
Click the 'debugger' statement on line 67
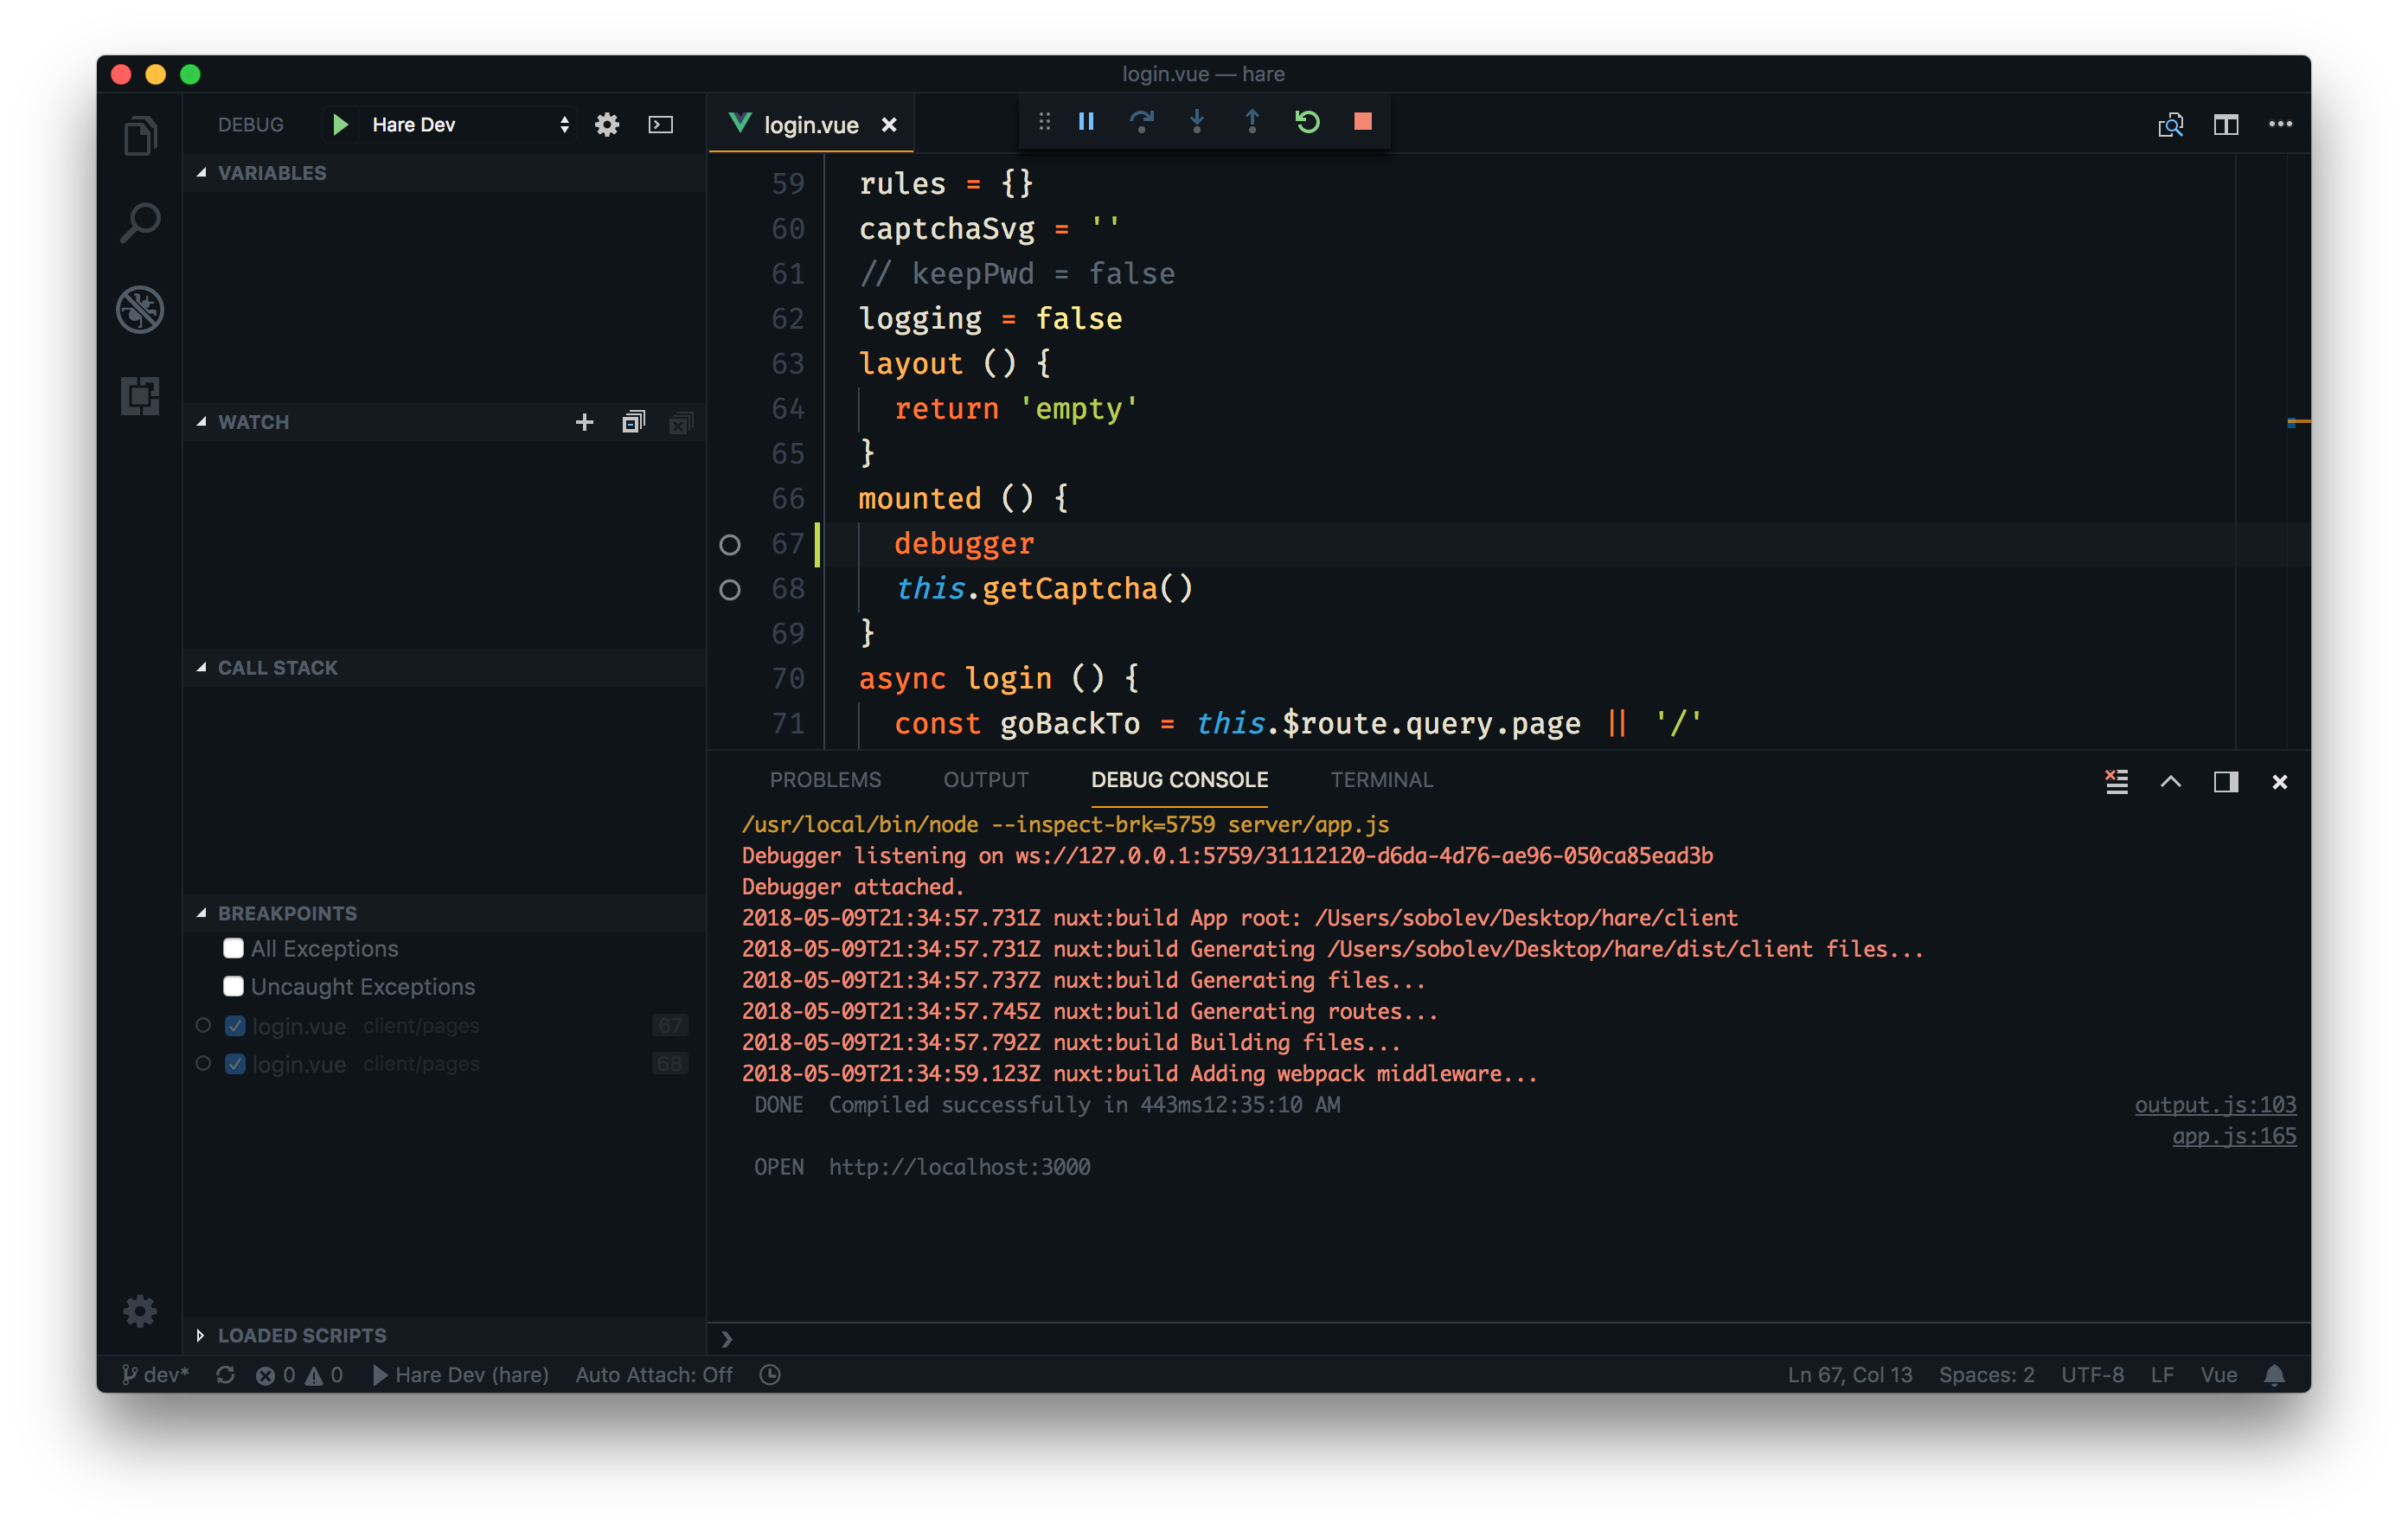(x=963, y=544)
